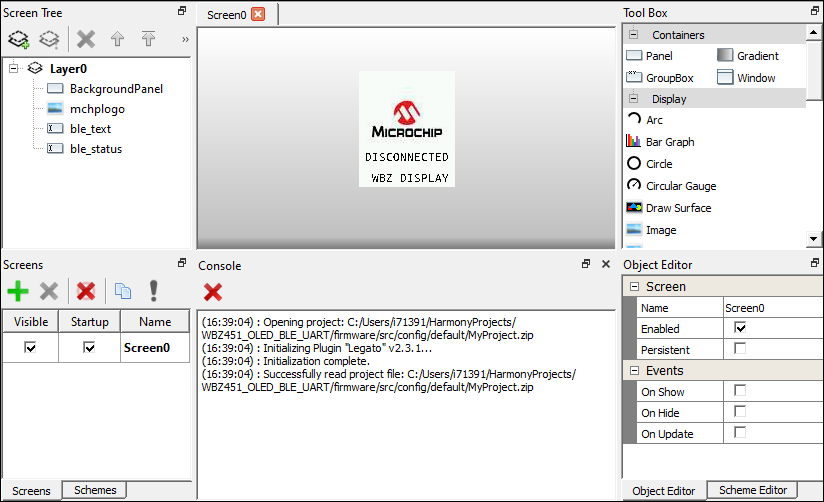This screenshot has height=502, width=824.
Task: Switch to the Schemes tab
Action: coord(95,490)
